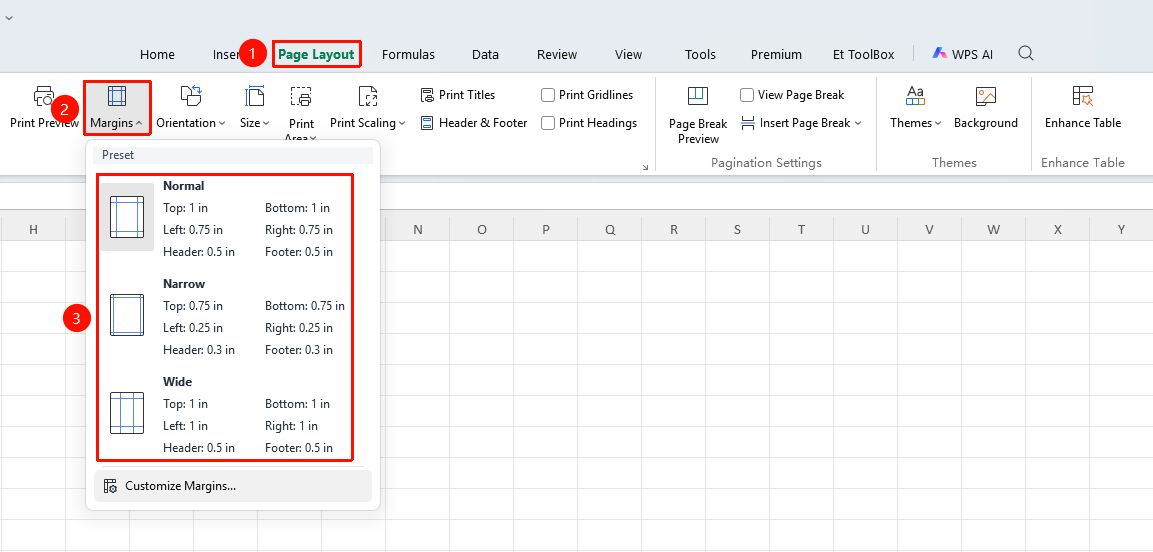This screenshot has width=1153, height=552.
Task: Open the Print Scaling dropdown
Action: tap(368, 123)
